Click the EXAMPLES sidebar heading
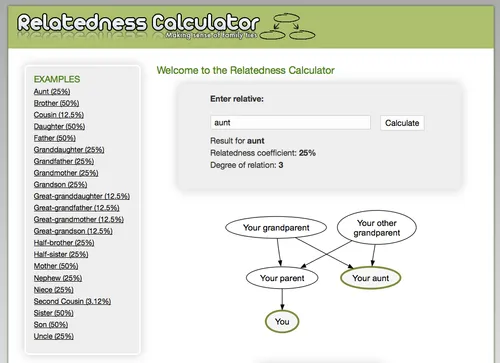This screenshot has width=500, height=363. pyautogui.click(x=57, y=79)
